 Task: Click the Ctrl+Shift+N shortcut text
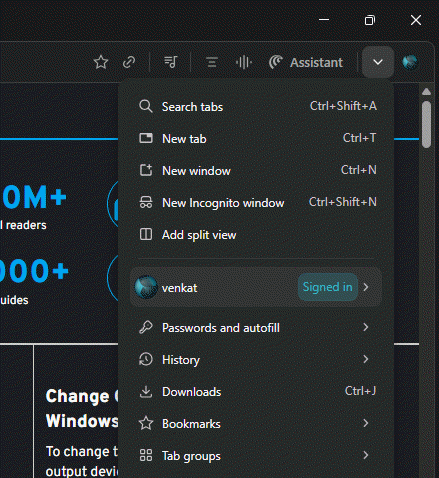point(343,202)
